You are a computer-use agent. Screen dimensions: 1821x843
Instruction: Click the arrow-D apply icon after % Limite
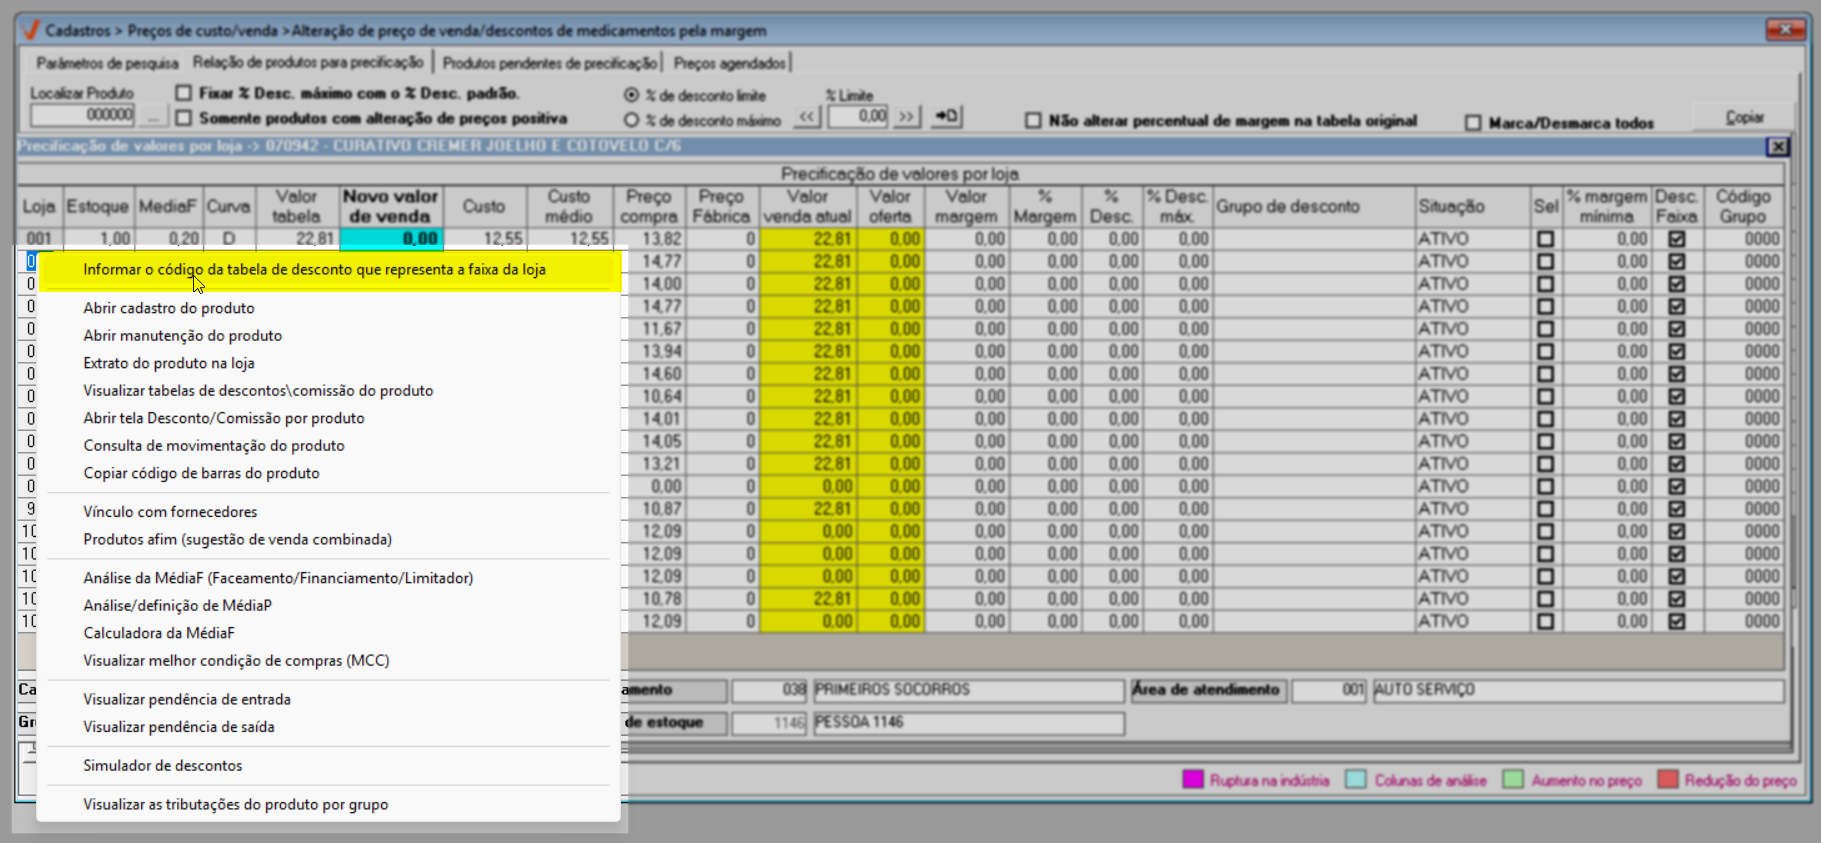coord(946,116)
